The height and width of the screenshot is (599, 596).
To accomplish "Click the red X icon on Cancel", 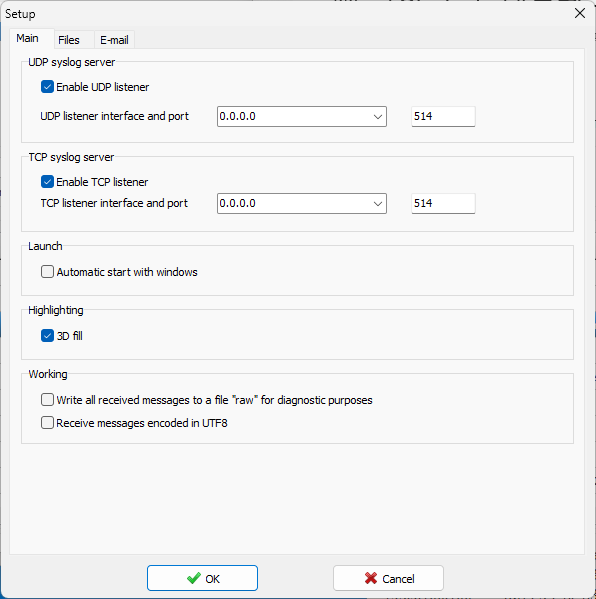I will pos(371,578).
